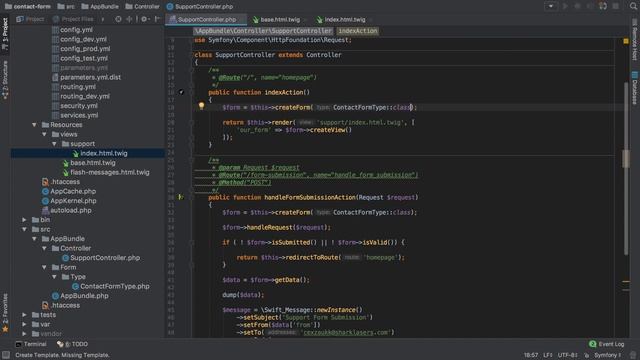
Task: Collapse the Resources folder
Action: coord(35,125)
